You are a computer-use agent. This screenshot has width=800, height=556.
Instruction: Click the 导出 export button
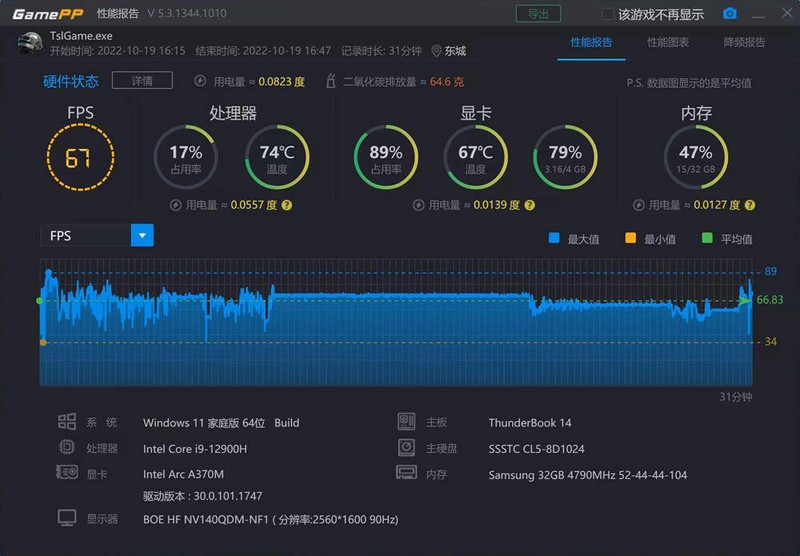pos(538,14)
